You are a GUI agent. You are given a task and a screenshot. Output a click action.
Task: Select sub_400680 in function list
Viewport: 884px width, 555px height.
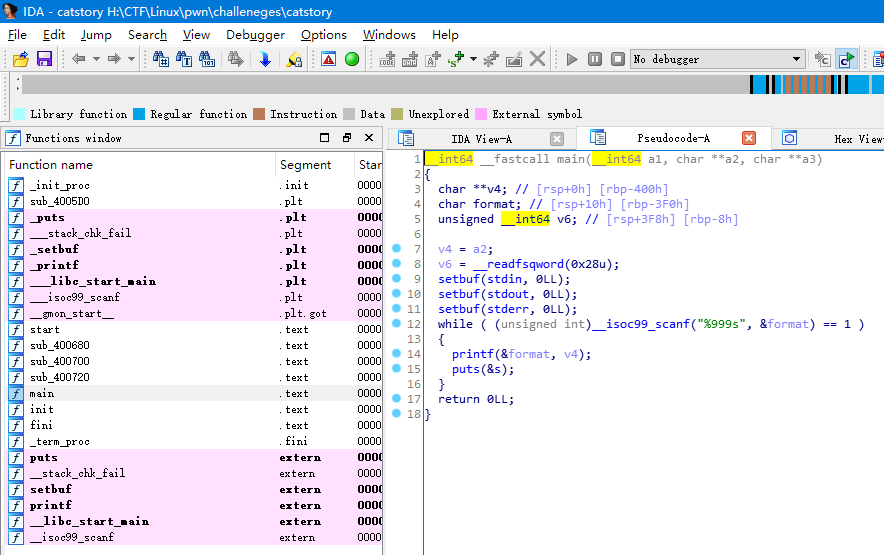[x=195, y=345]
